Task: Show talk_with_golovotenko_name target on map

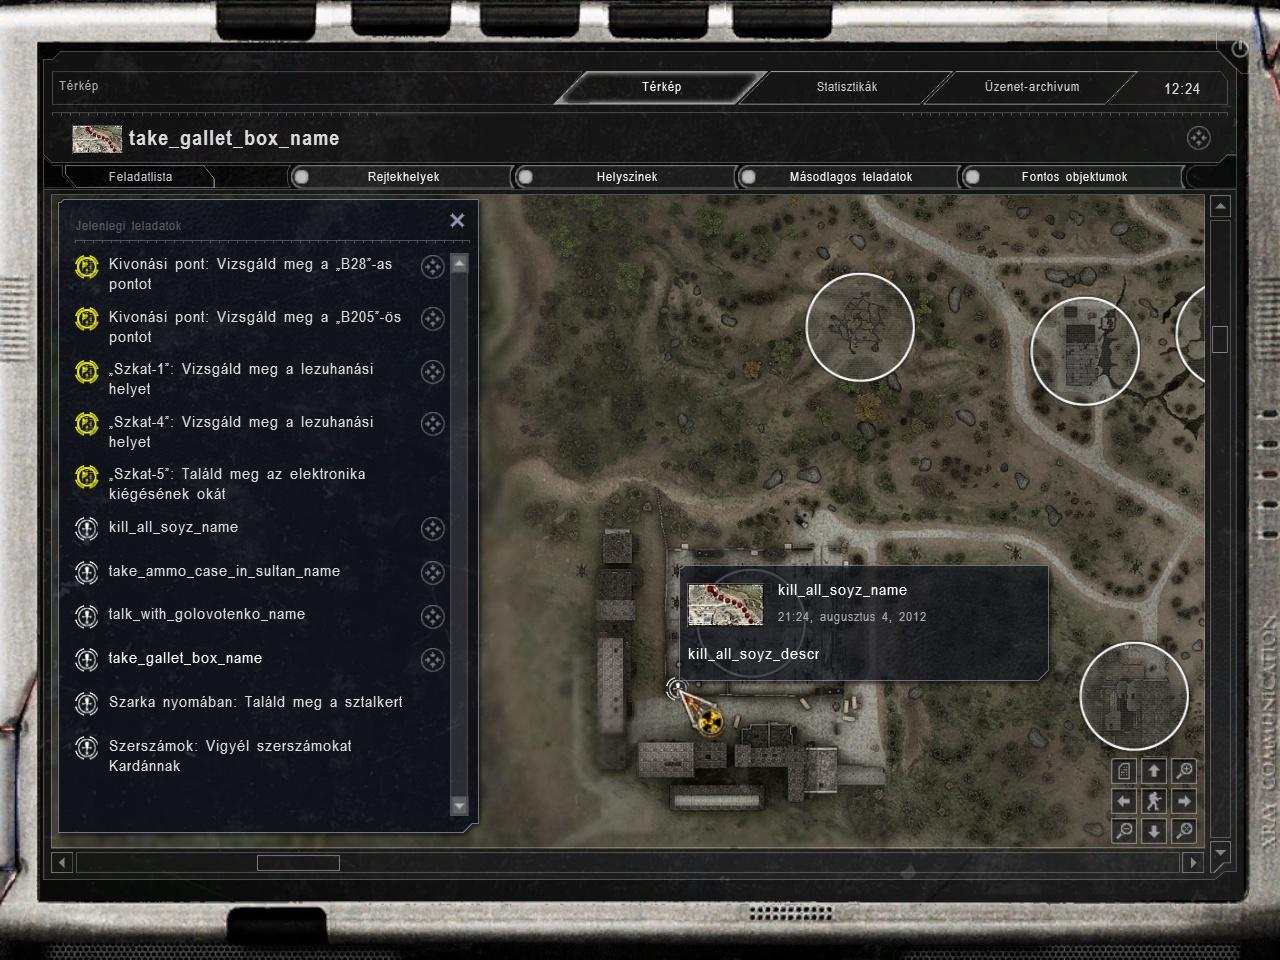Action: pyautogui.click(x=432, y=616)
